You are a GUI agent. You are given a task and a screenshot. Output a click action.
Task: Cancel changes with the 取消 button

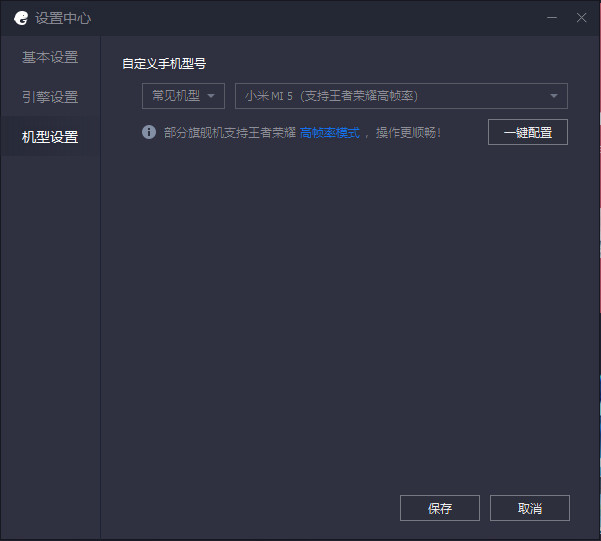(530, 508)
